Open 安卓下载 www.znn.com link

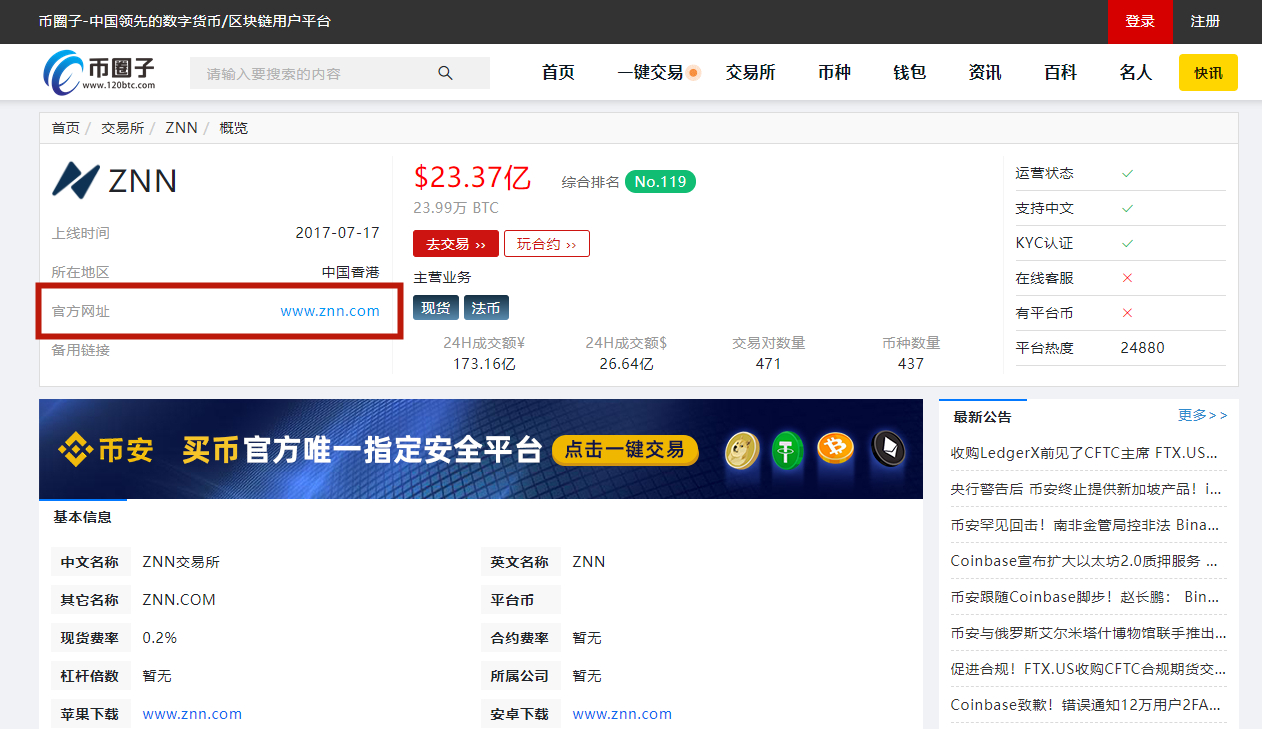coord(622,714)
